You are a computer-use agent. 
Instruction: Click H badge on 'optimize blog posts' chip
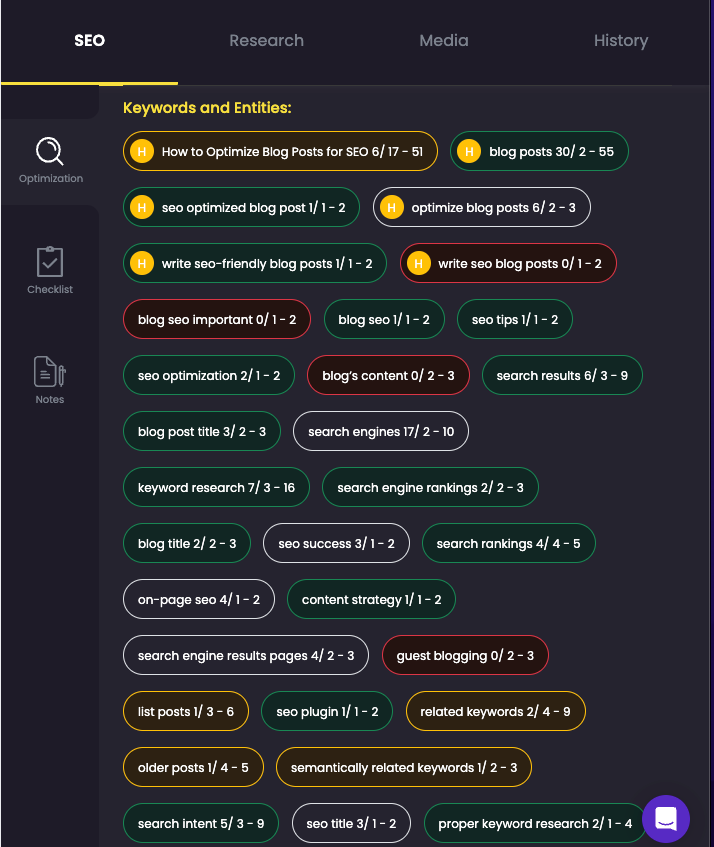point(392,207)
